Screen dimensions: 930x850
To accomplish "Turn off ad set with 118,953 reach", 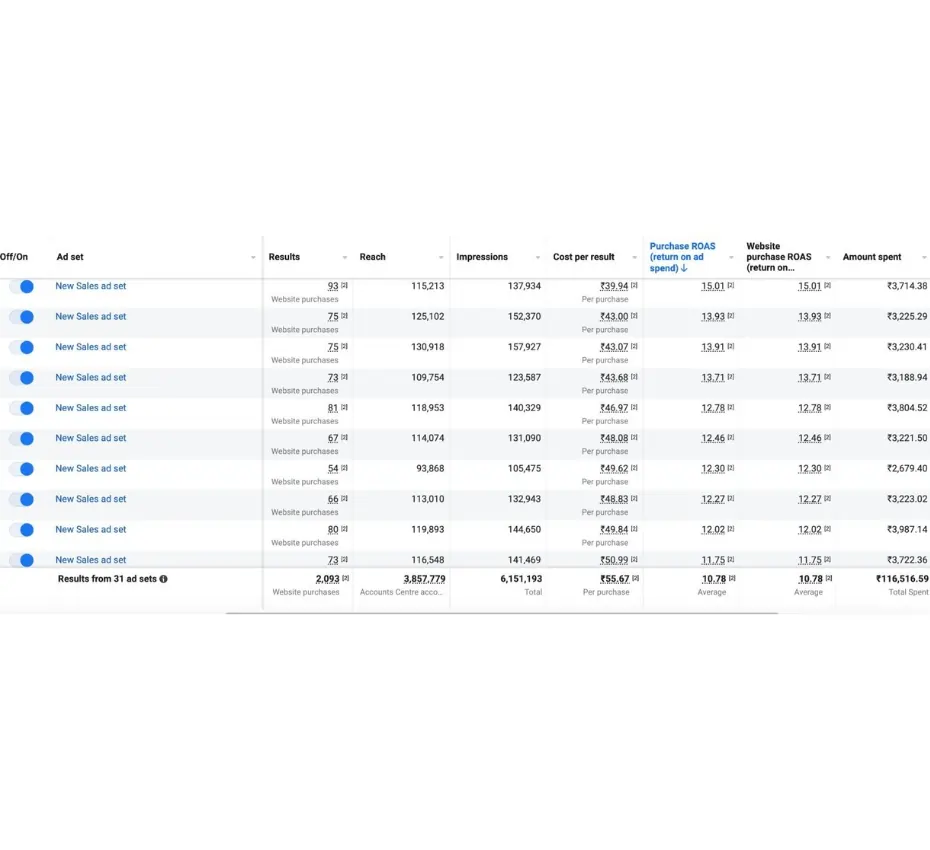I will [22, 408].
